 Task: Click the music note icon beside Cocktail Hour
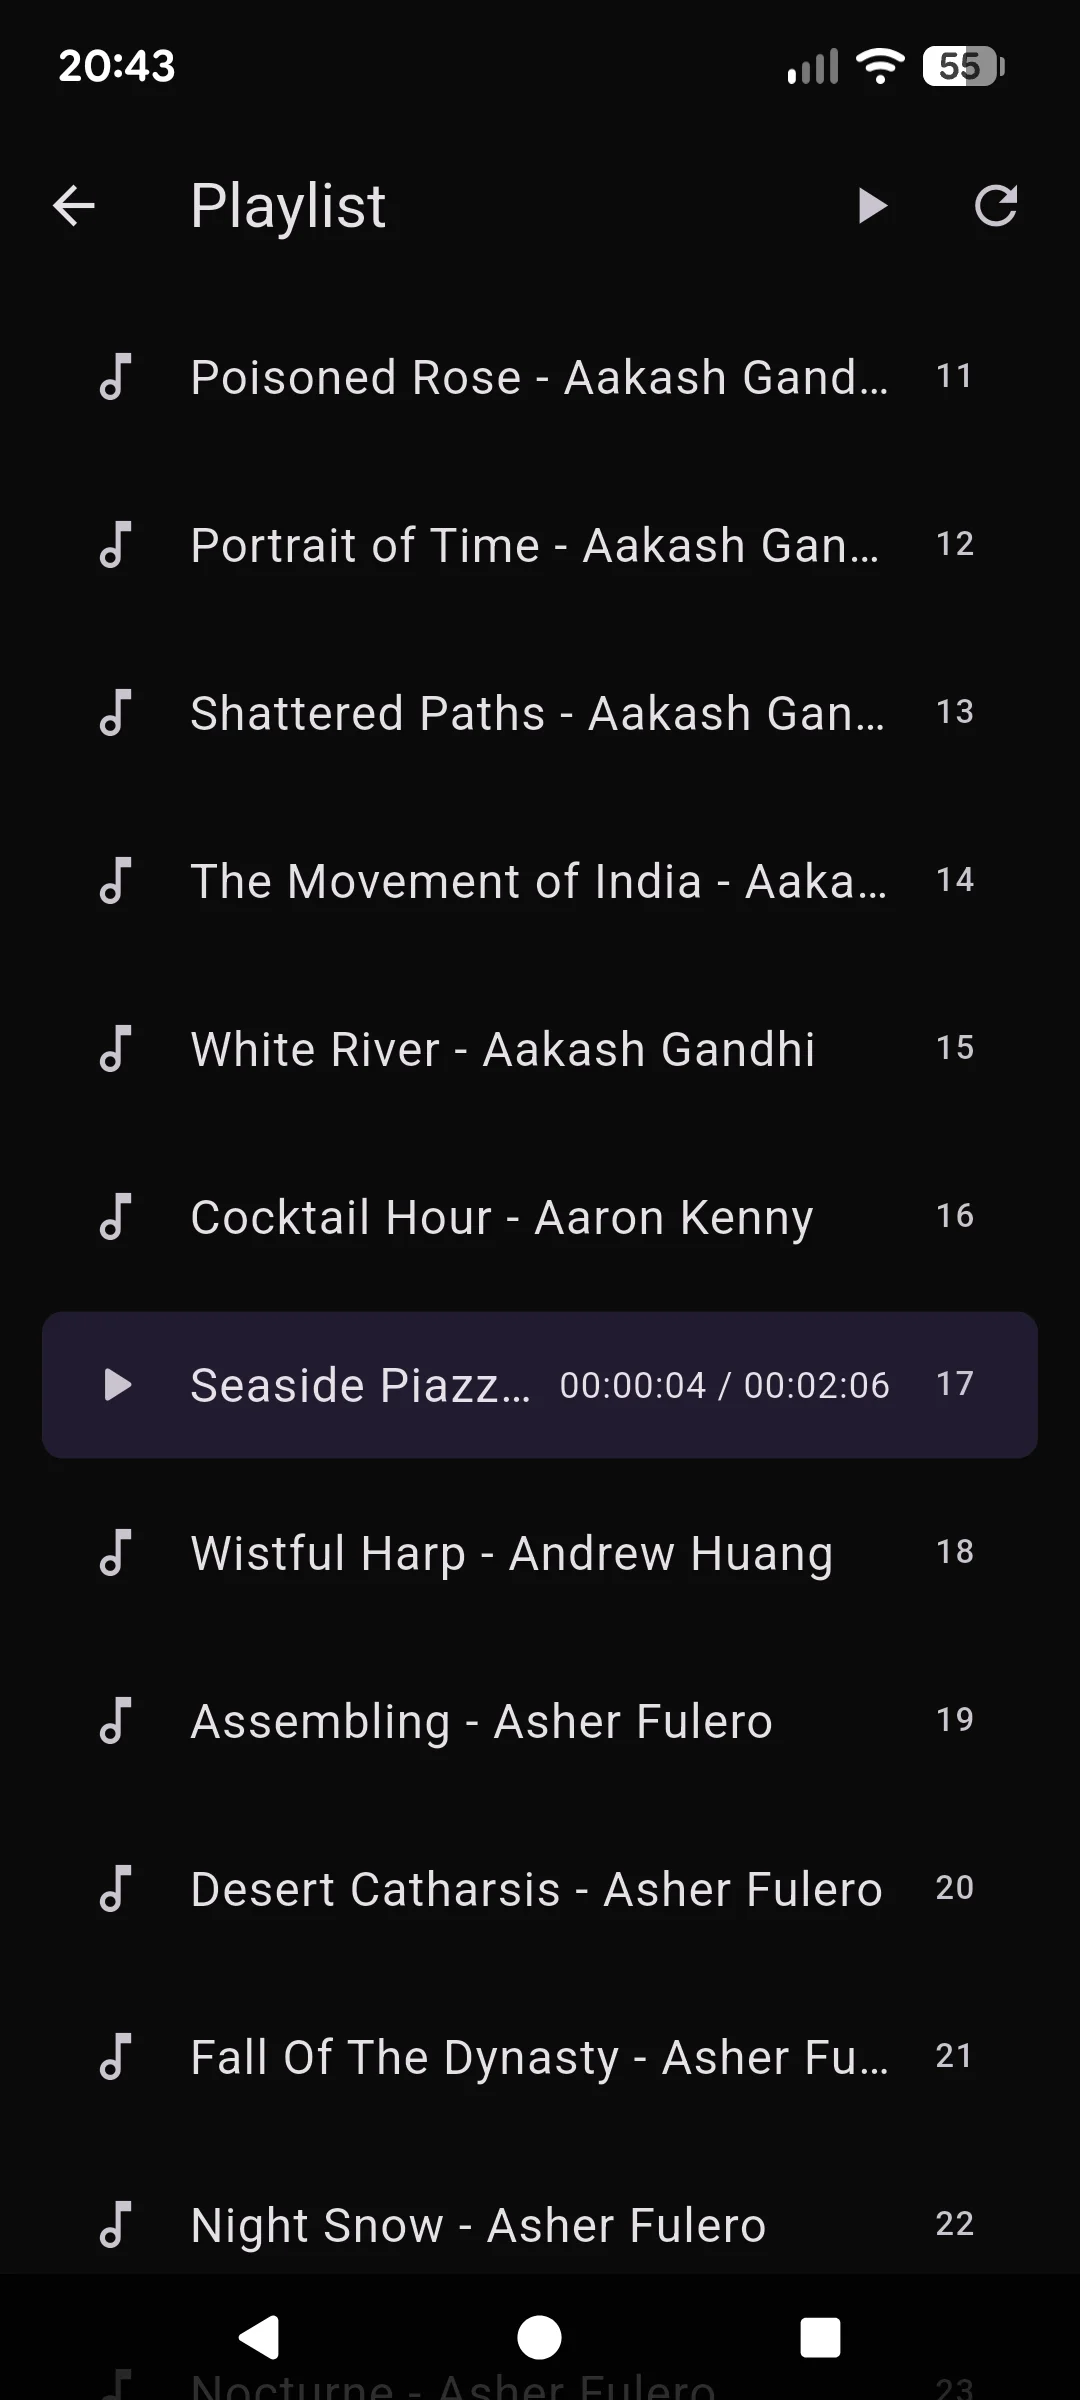click(x=117, y=1218)
